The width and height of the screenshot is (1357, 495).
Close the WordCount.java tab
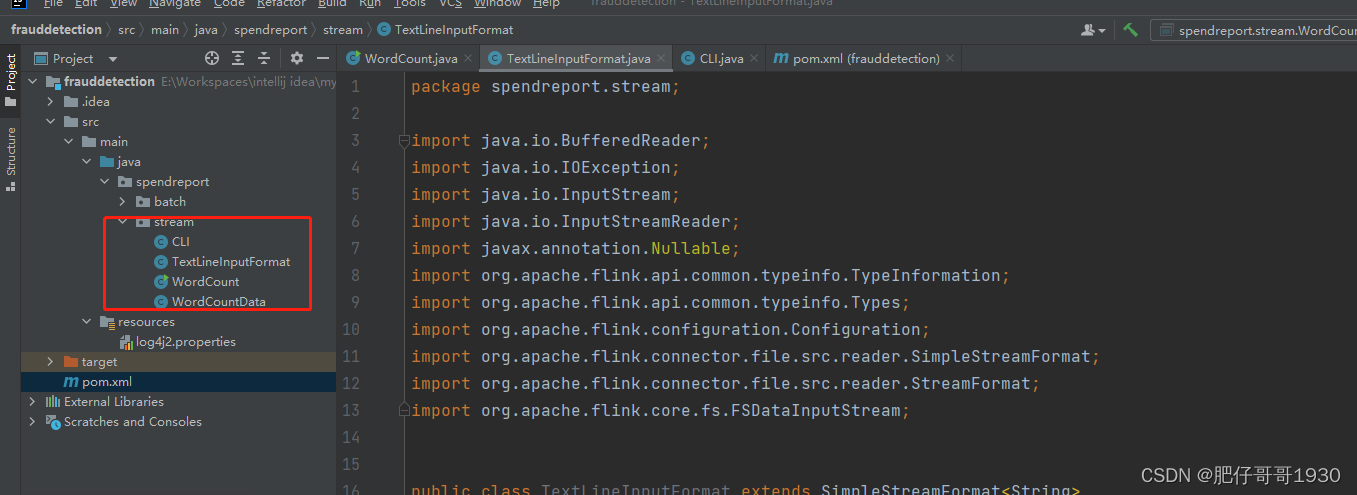click(470, 59)
